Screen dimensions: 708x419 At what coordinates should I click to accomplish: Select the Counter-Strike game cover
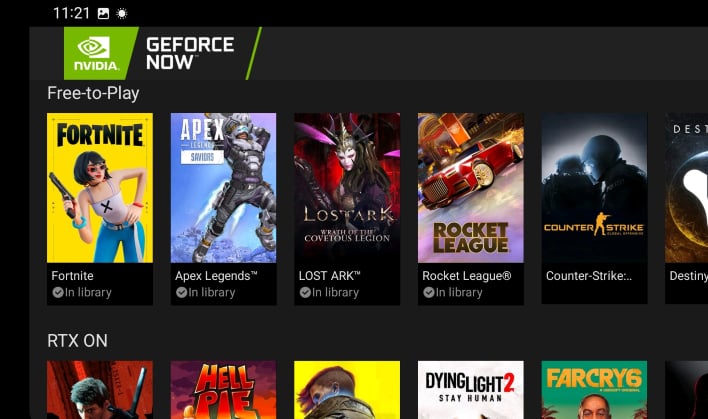click(x=594, y=188)
